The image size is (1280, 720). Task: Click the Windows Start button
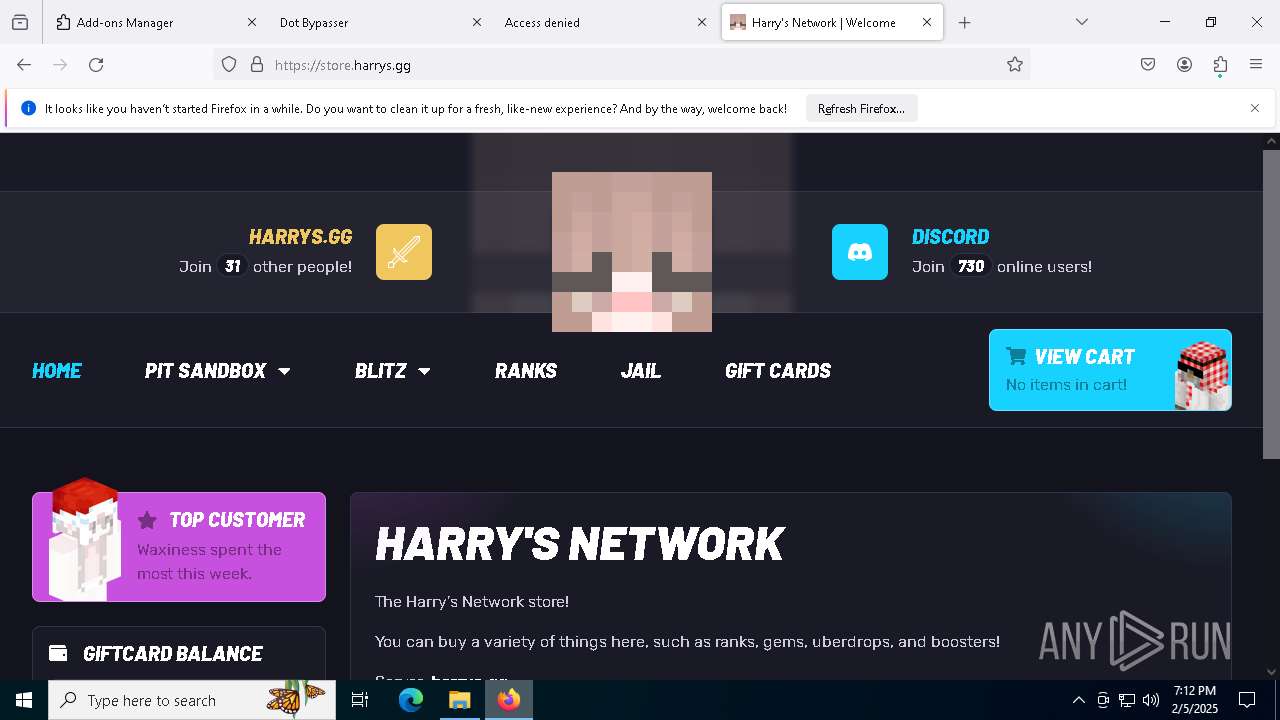click(24, 700)
